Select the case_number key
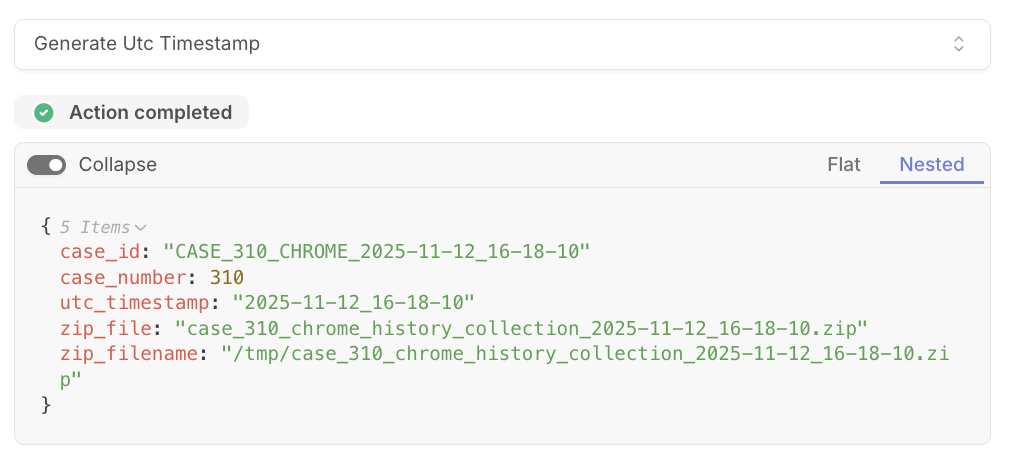 click(124, 278)
